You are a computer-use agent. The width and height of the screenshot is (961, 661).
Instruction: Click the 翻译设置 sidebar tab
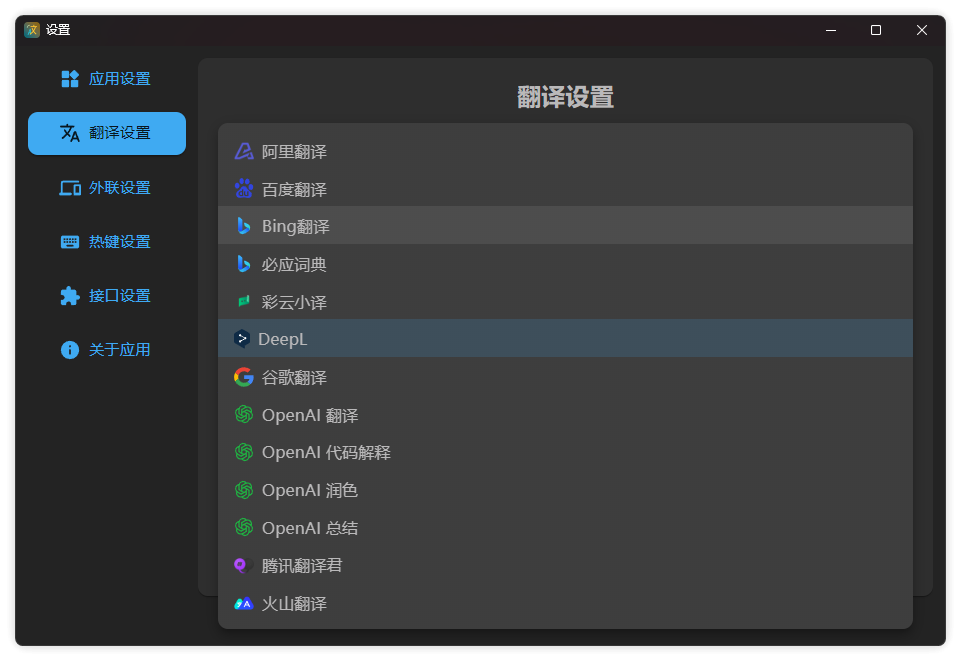(x=107, y=133)
